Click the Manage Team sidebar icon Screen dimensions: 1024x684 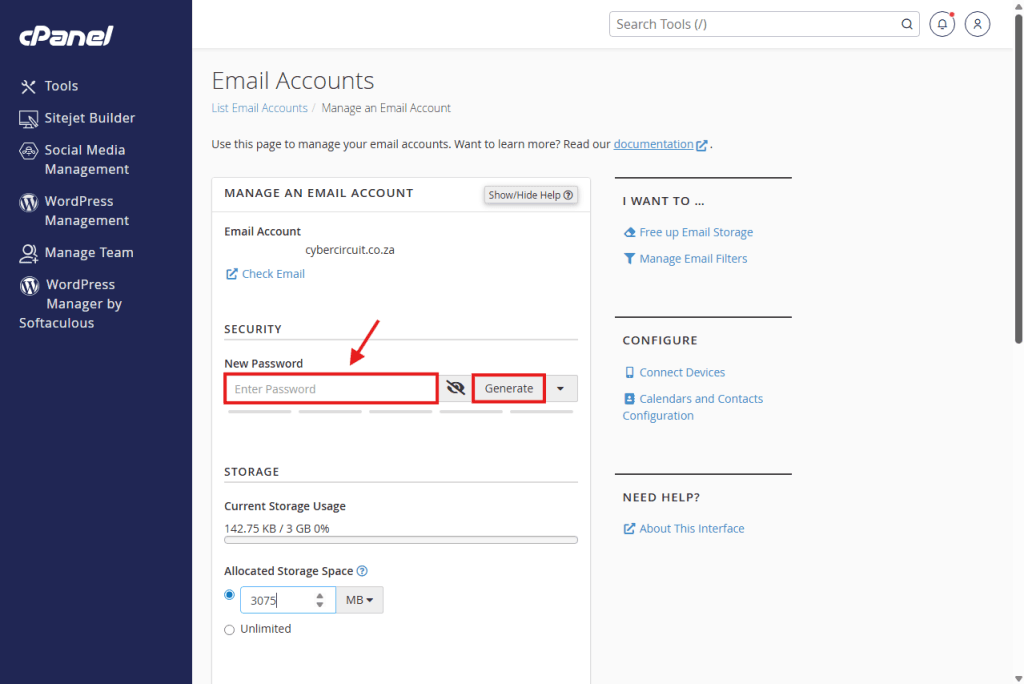pyautogui.click(x=28, y=253)
